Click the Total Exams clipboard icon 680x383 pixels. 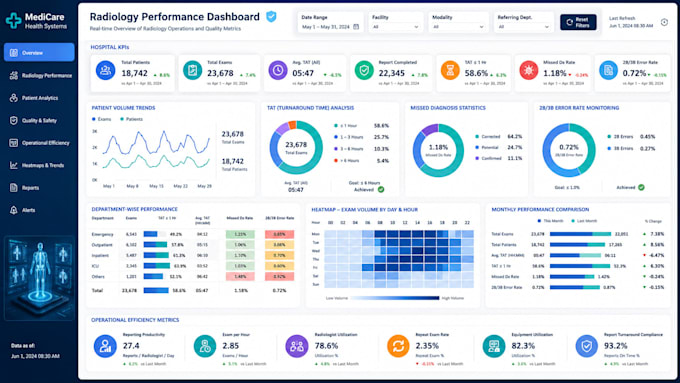point(193,70)
